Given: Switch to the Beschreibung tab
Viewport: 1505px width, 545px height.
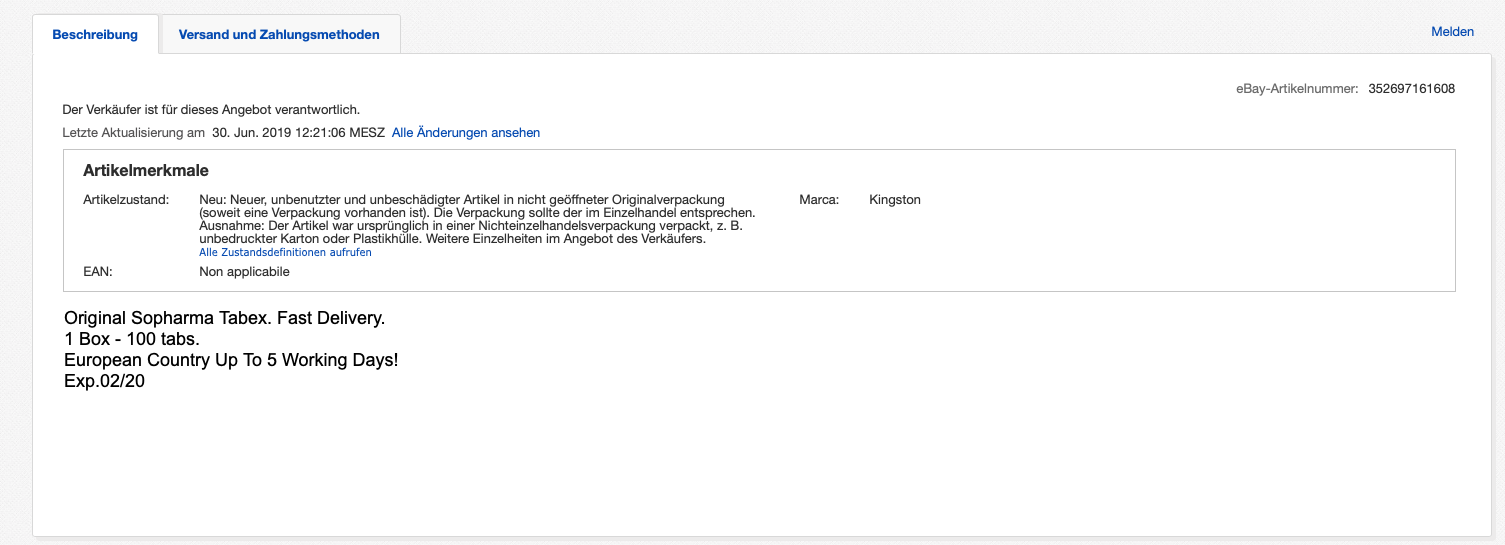Looking at the screenshot, I should (x=95, y=35).
